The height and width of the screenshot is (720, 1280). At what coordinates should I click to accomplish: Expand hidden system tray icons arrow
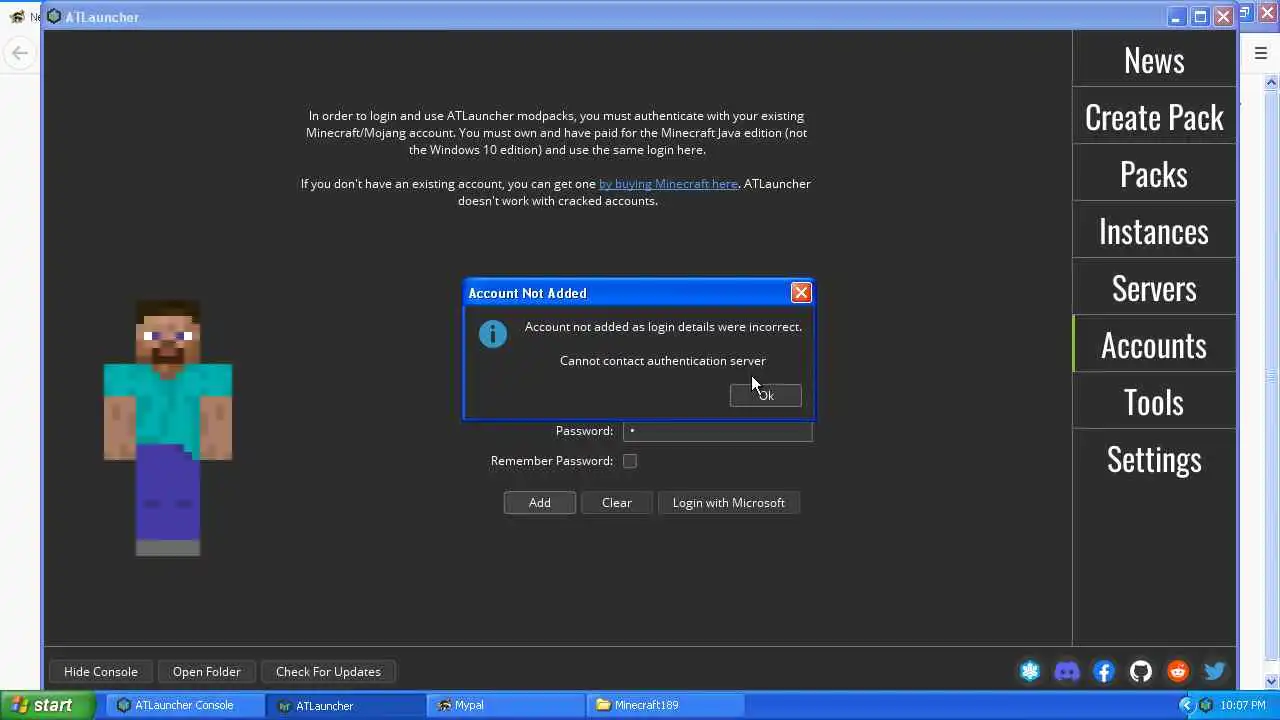click(1186, 705)
